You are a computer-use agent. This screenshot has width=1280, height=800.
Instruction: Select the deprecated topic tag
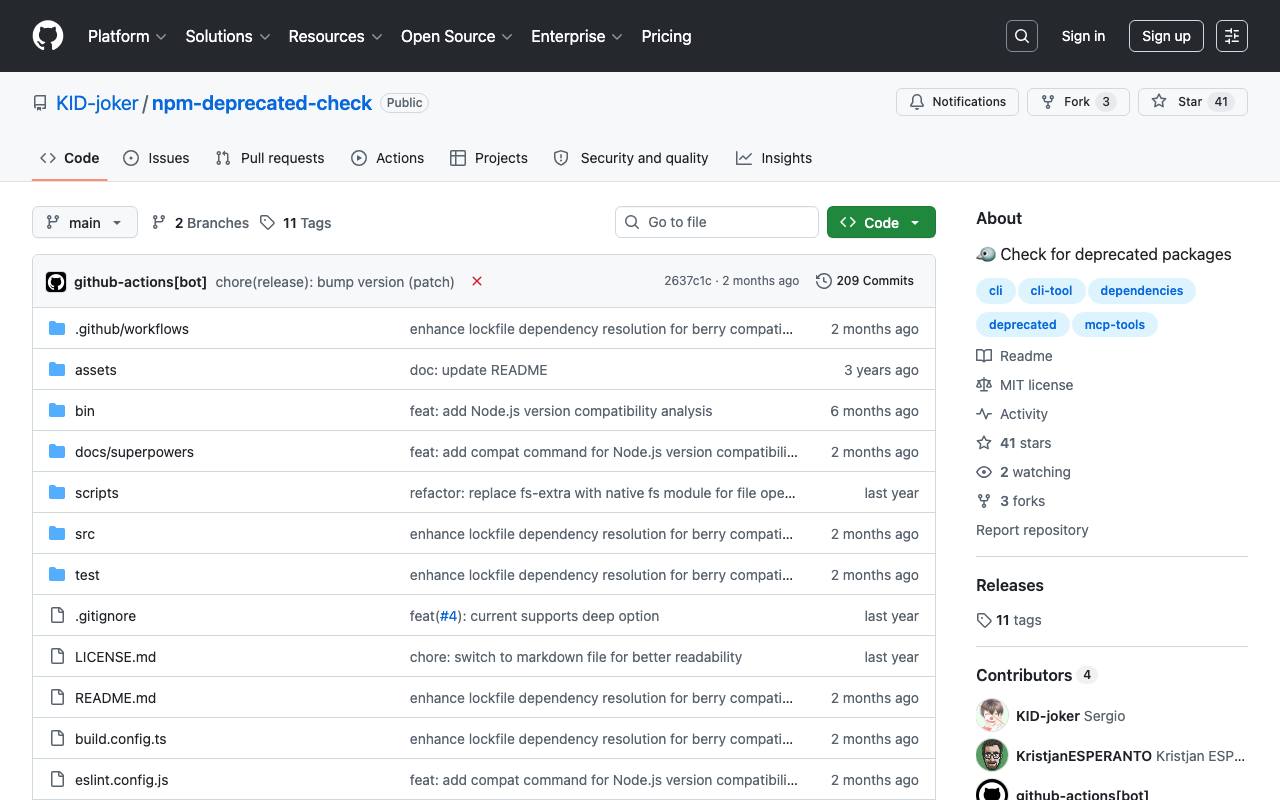coord(1023,325)
